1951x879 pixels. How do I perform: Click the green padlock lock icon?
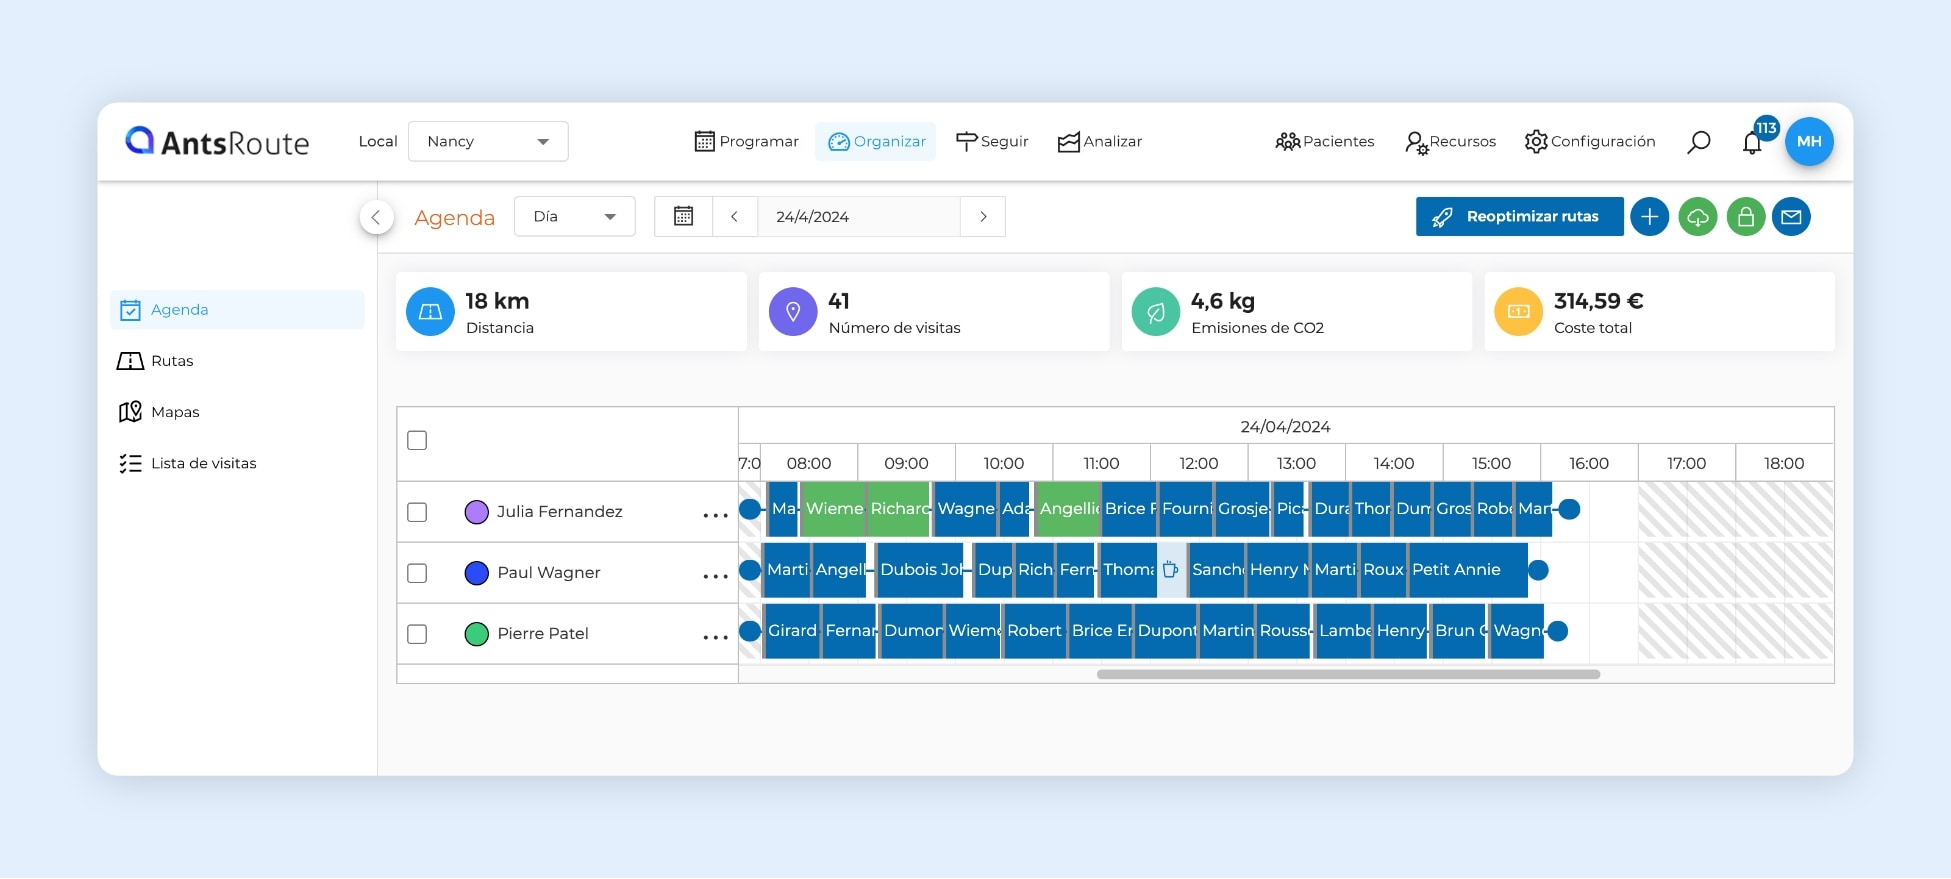click(1745, 217)
